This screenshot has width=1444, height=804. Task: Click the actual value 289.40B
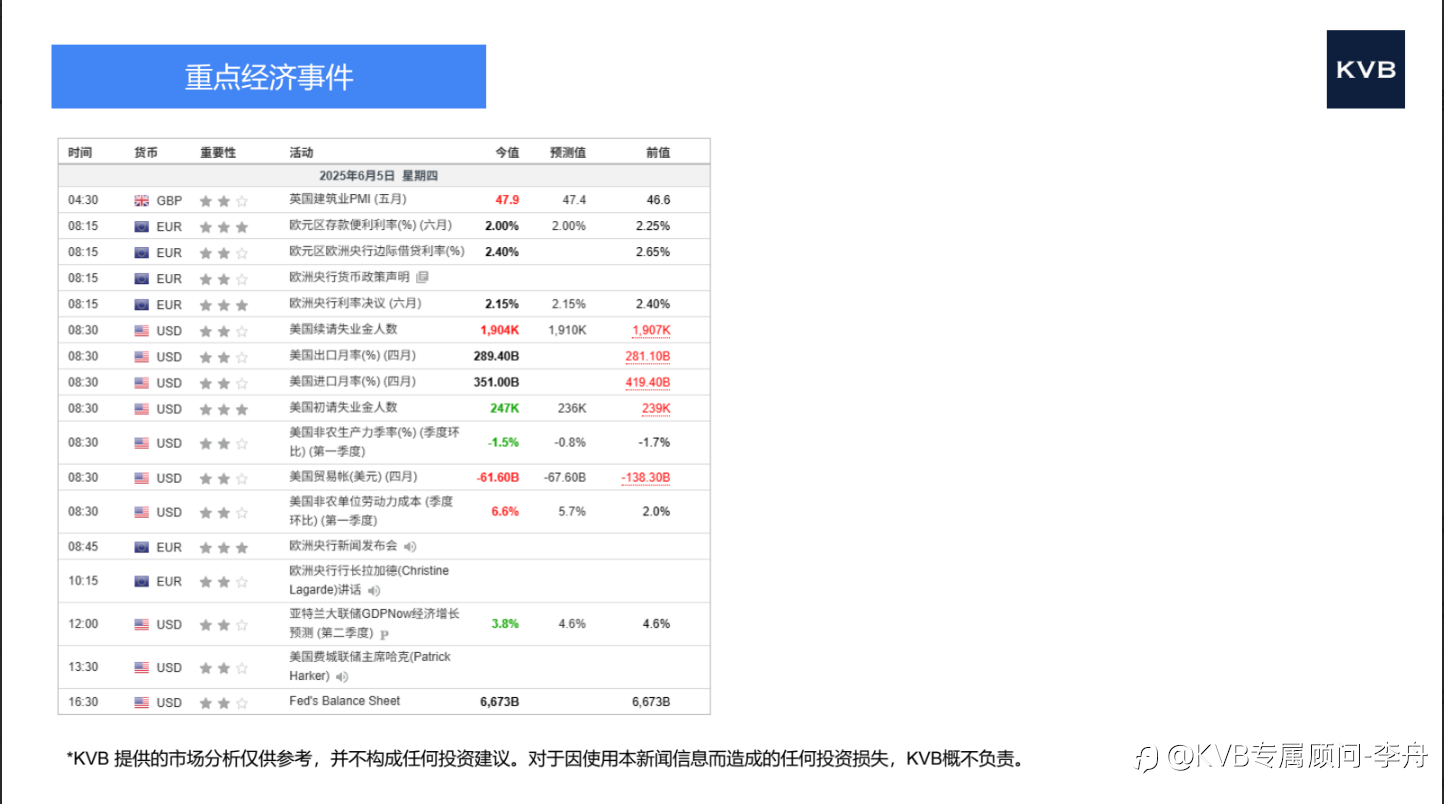496,356
